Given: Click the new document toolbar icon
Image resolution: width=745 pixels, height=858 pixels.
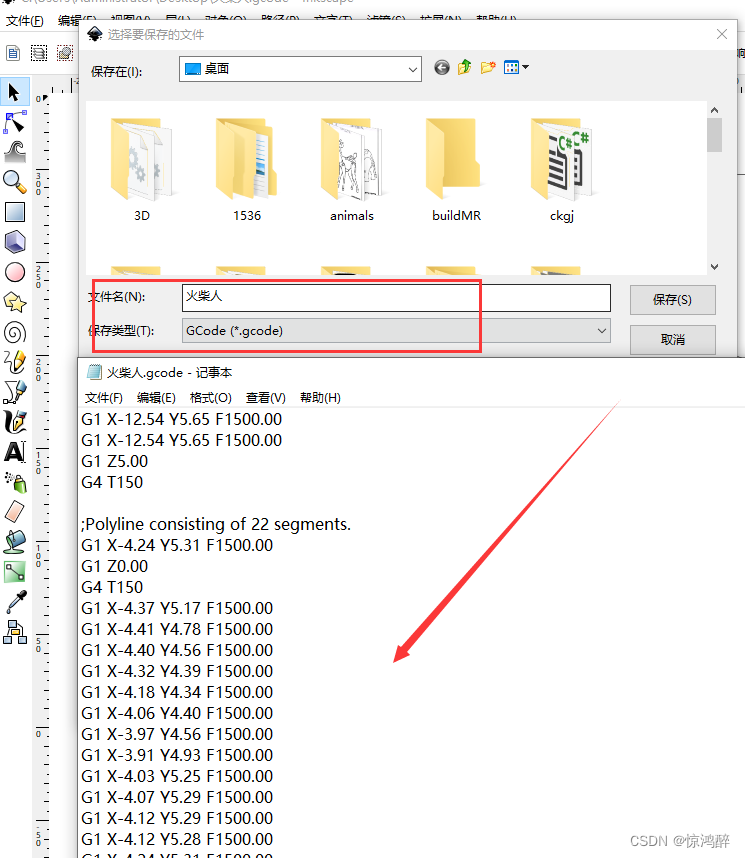Looking at the screenshot, I should (13, 53).
